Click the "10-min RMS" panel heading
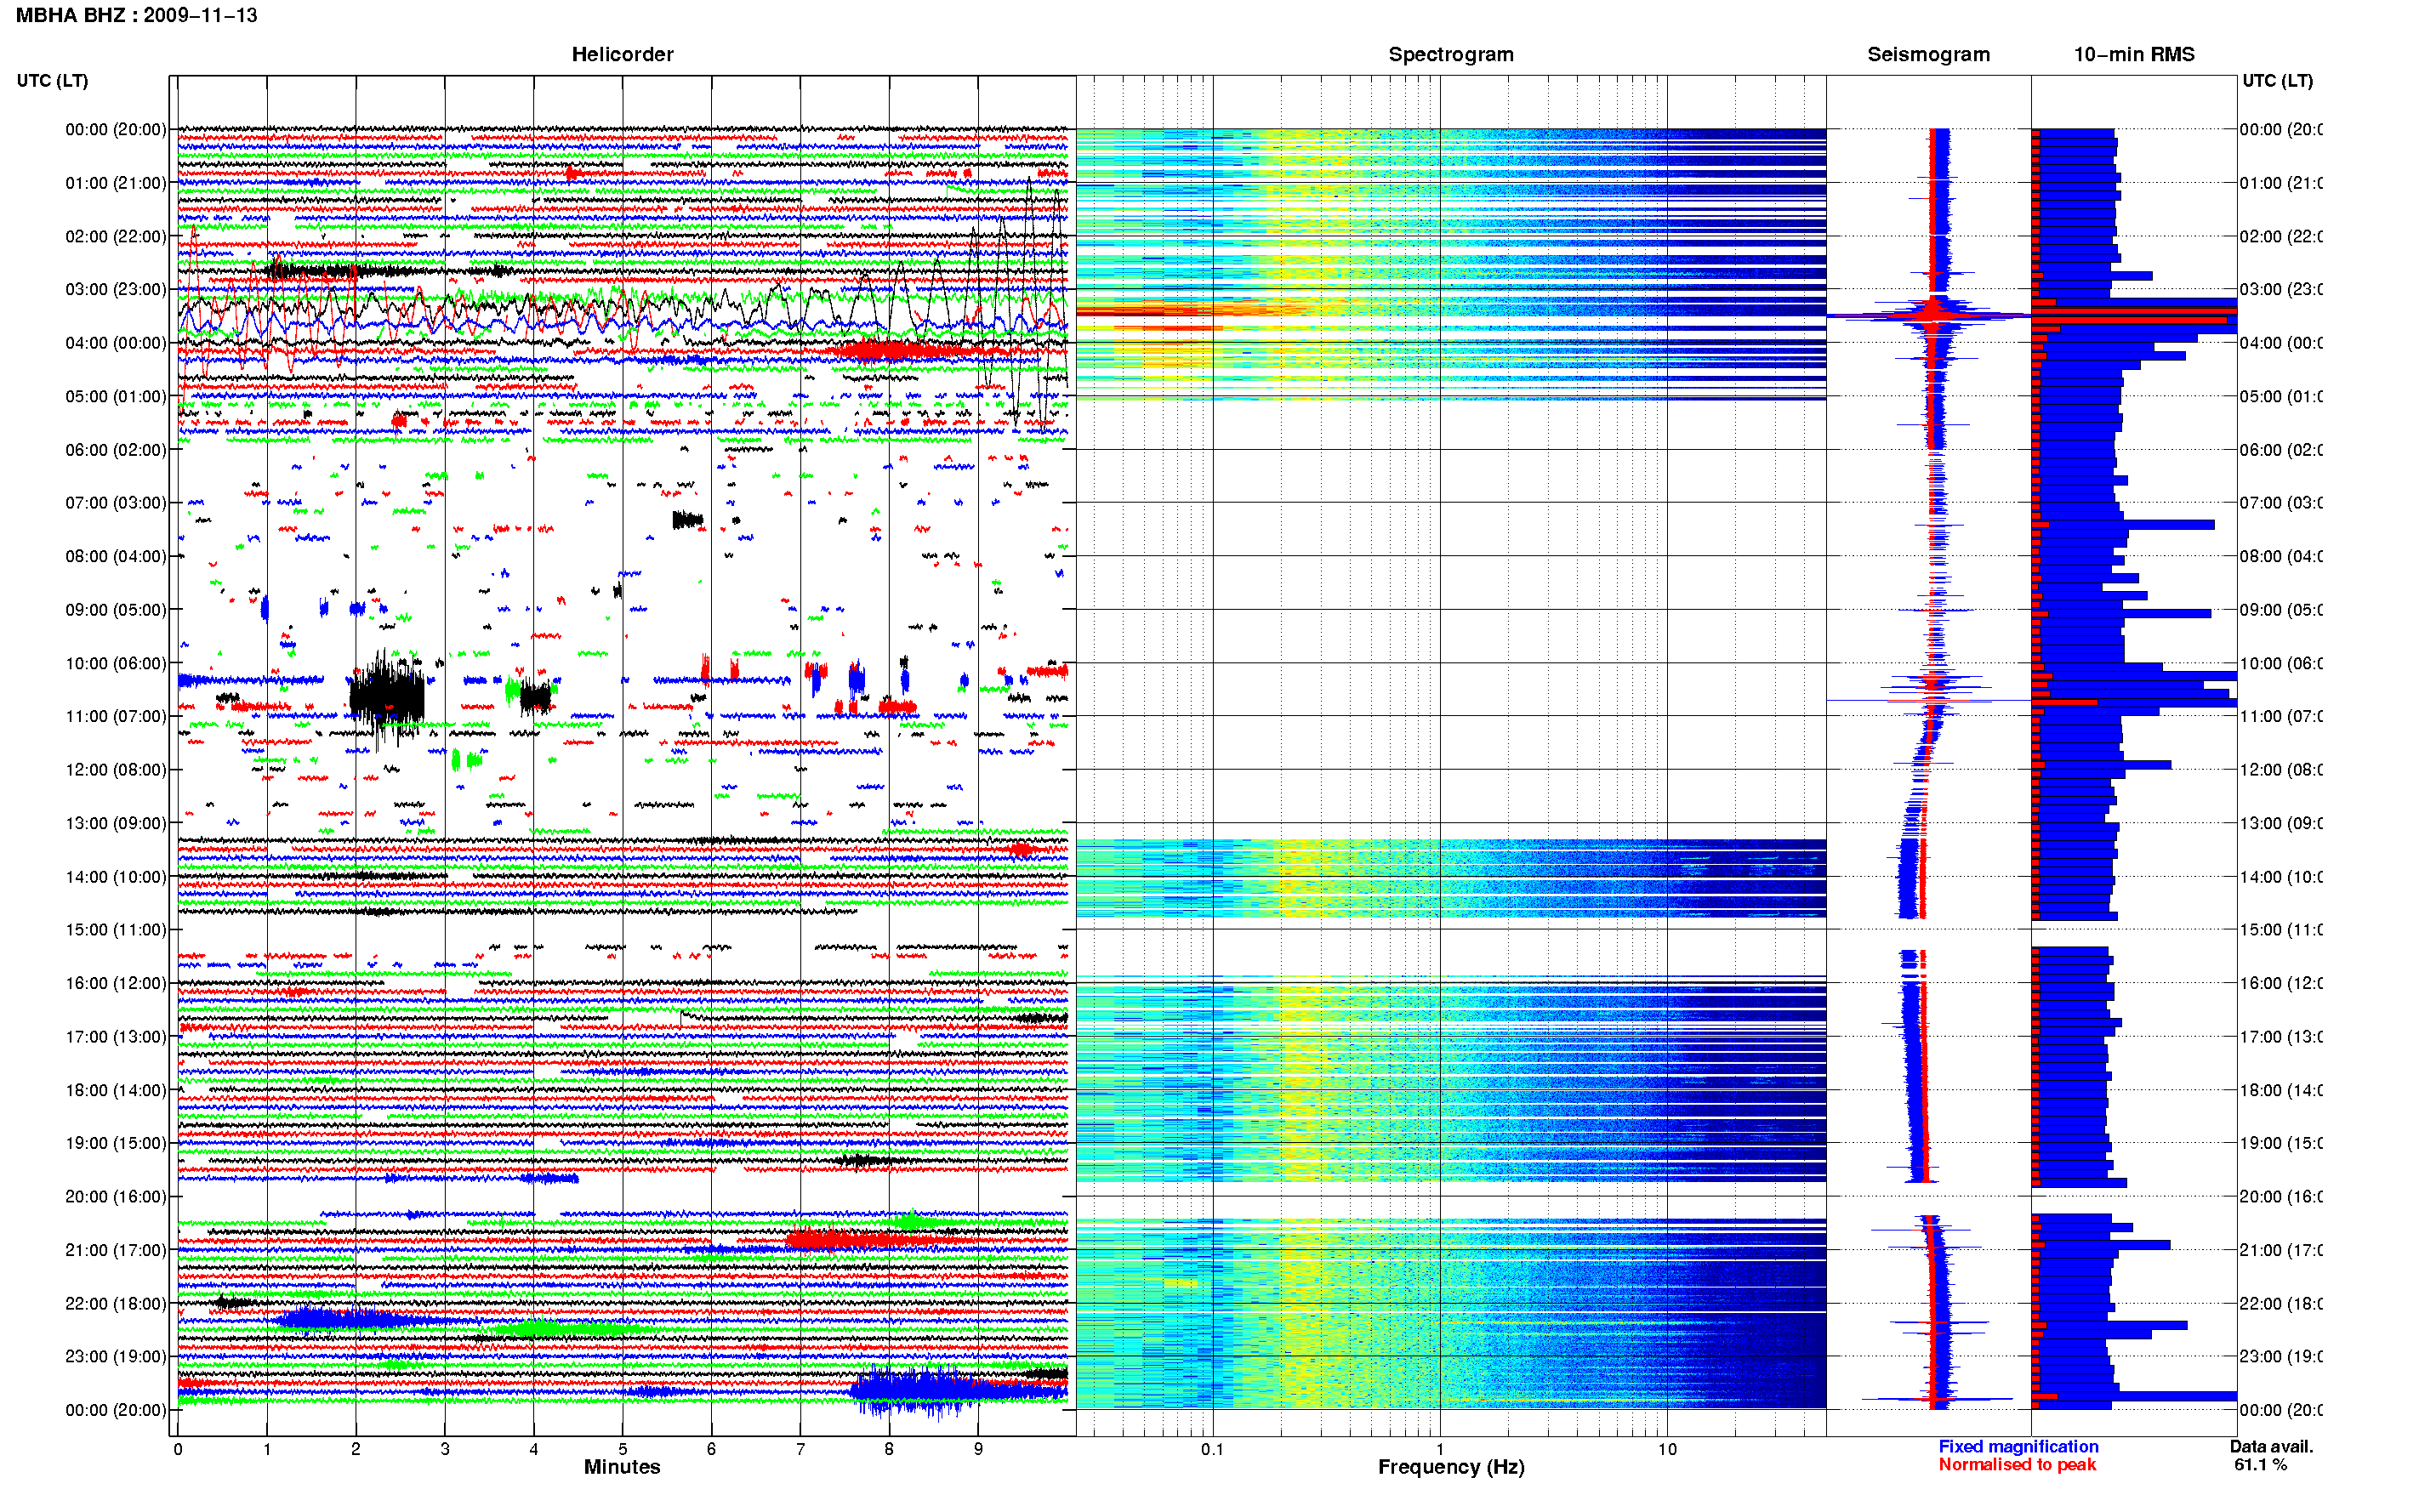 coord(2134,54)
